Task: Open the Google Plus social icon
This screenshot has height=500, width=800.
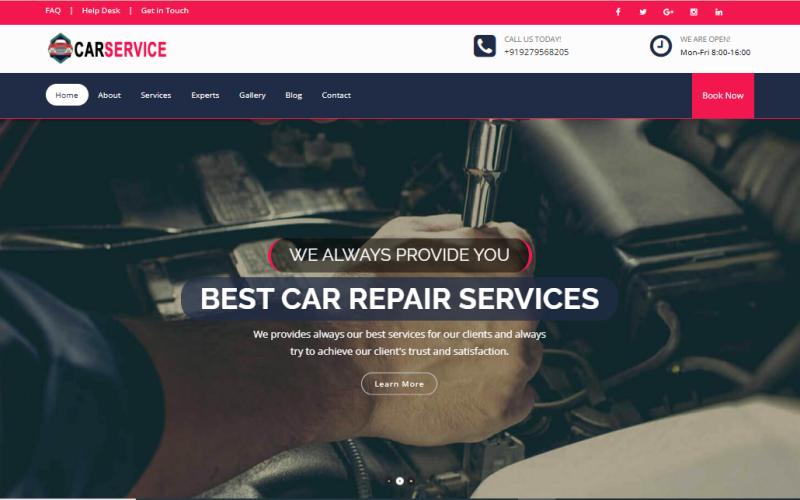Action: 668,12
